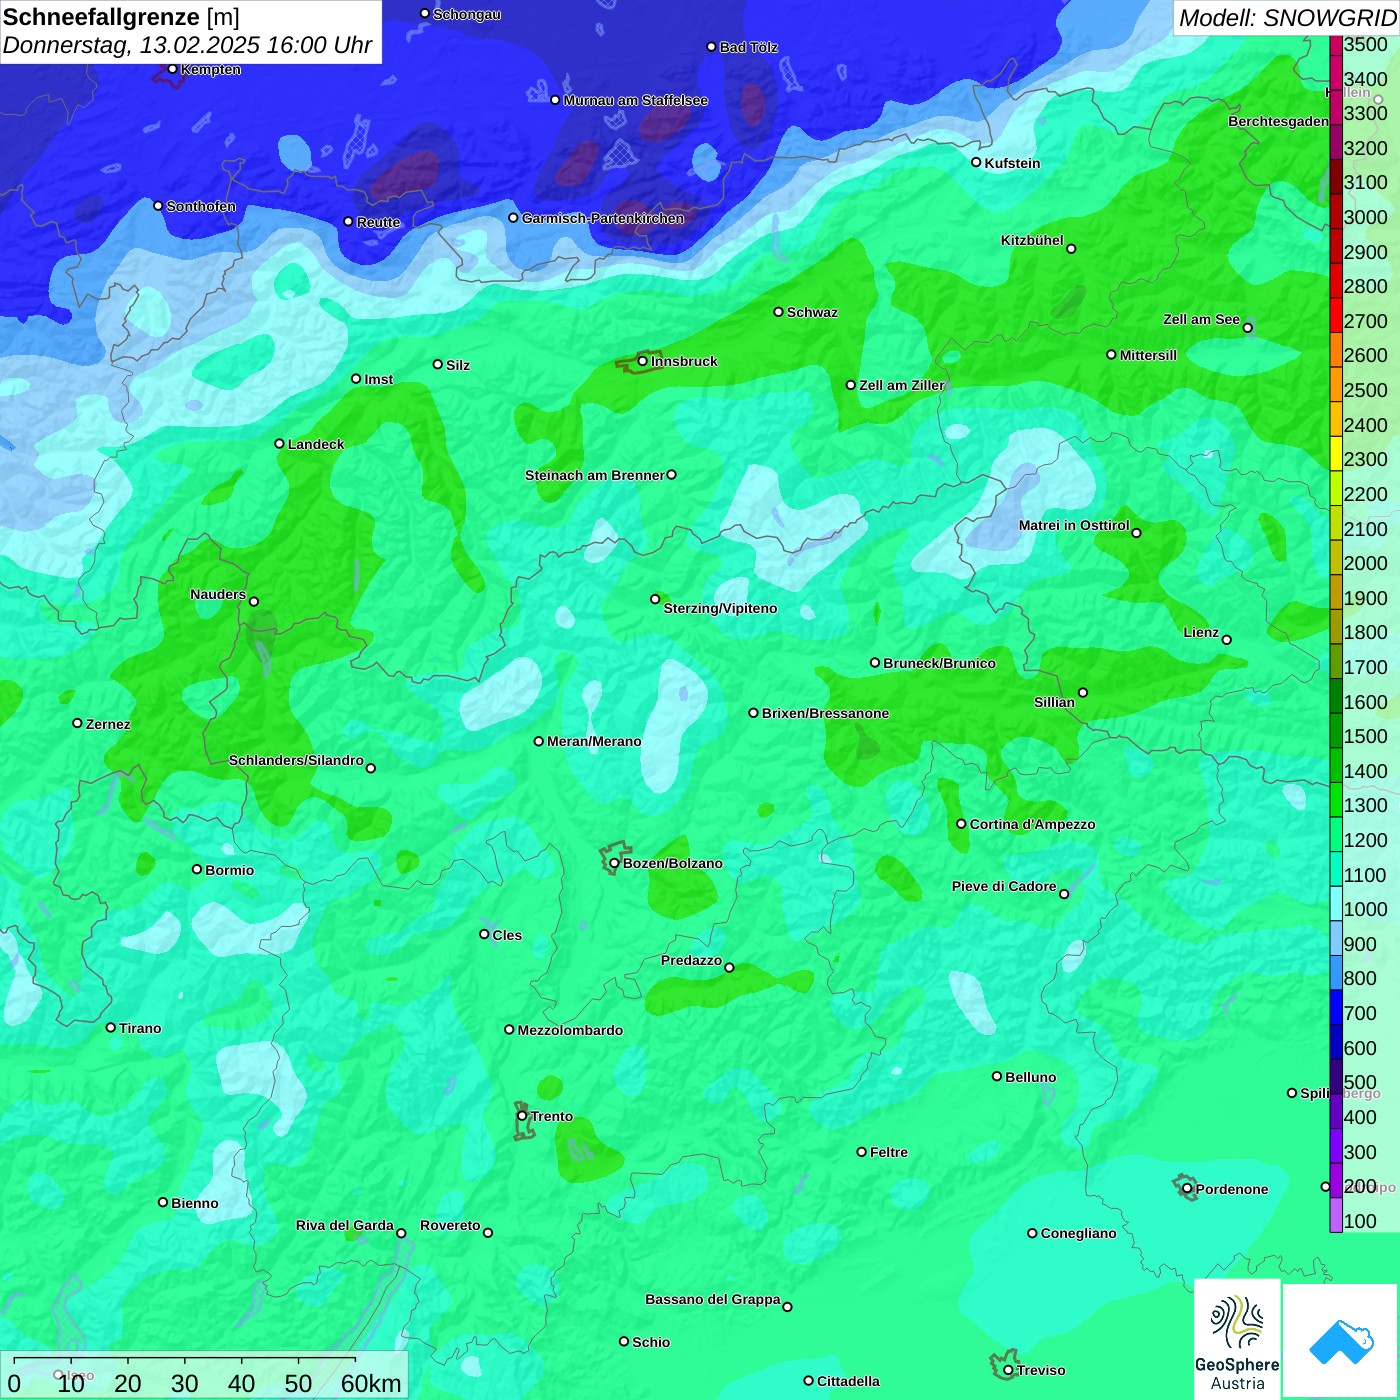Viewport: 1400px width, 1400px height.
Task: Click the 'Brixen/Bressanone' label
Action: [825, 713]
